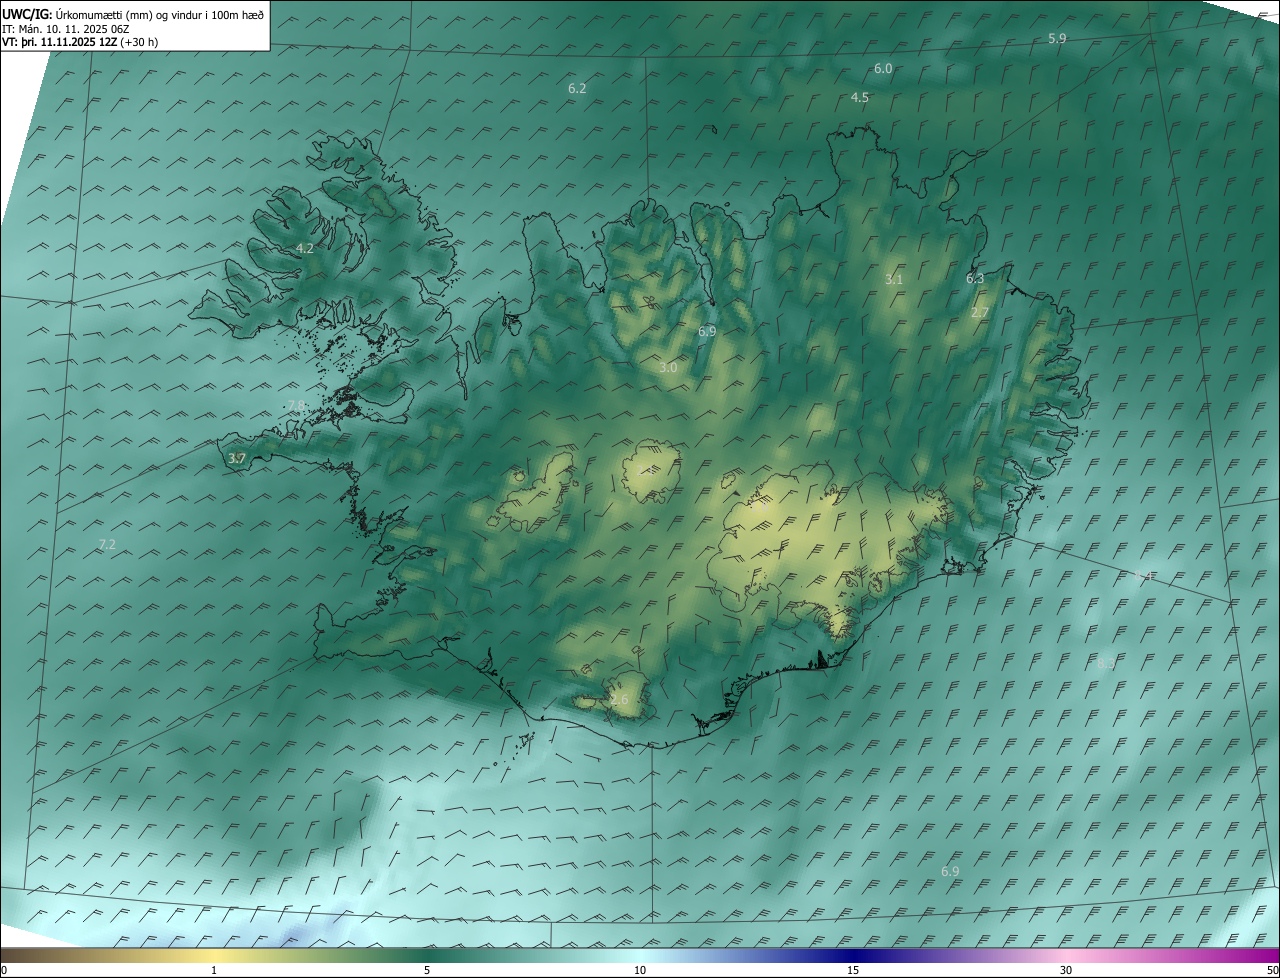The width and height of the screenshot is (1280, 978).
Task: Click the 0 tick on the color scale
Action: [x=4, y=970]
